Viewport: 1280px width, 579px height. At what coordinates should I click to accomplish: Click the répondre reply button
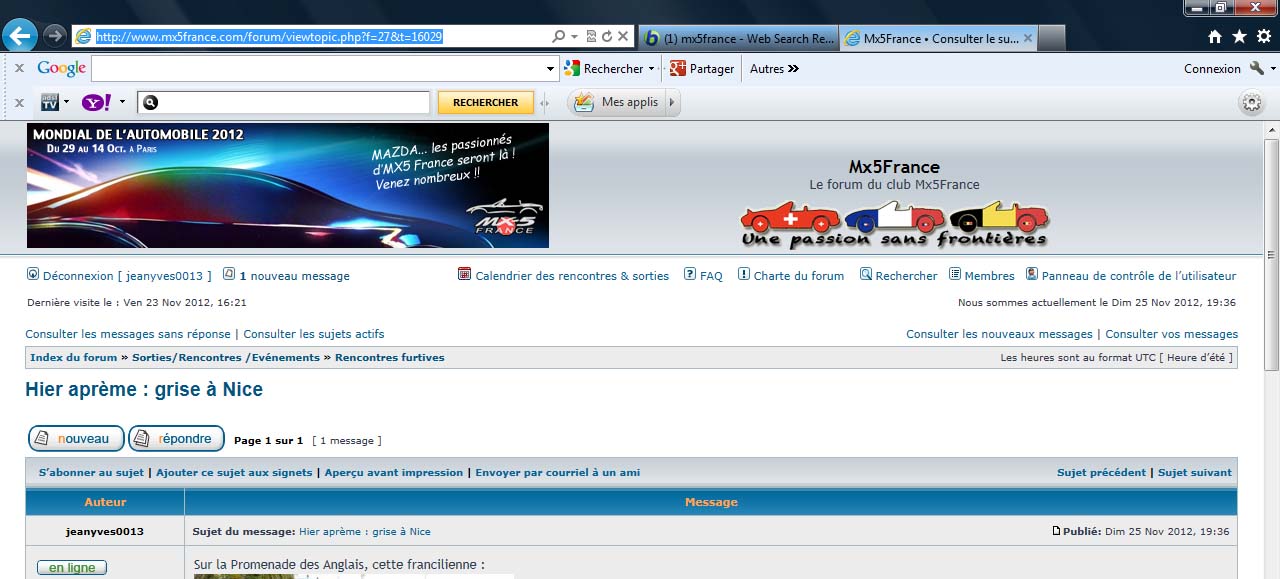(x=176, y=439)
